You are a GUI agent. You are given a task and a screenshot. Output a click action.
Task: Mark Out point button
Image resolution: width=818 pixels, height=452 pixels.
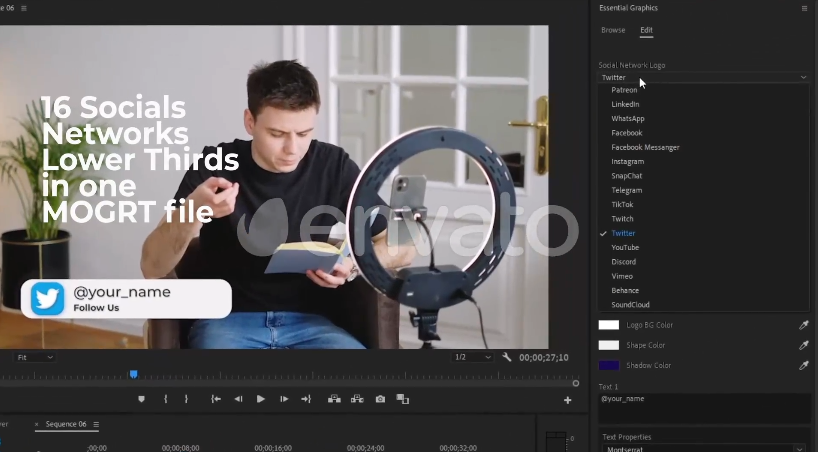[x=186, y=399]
